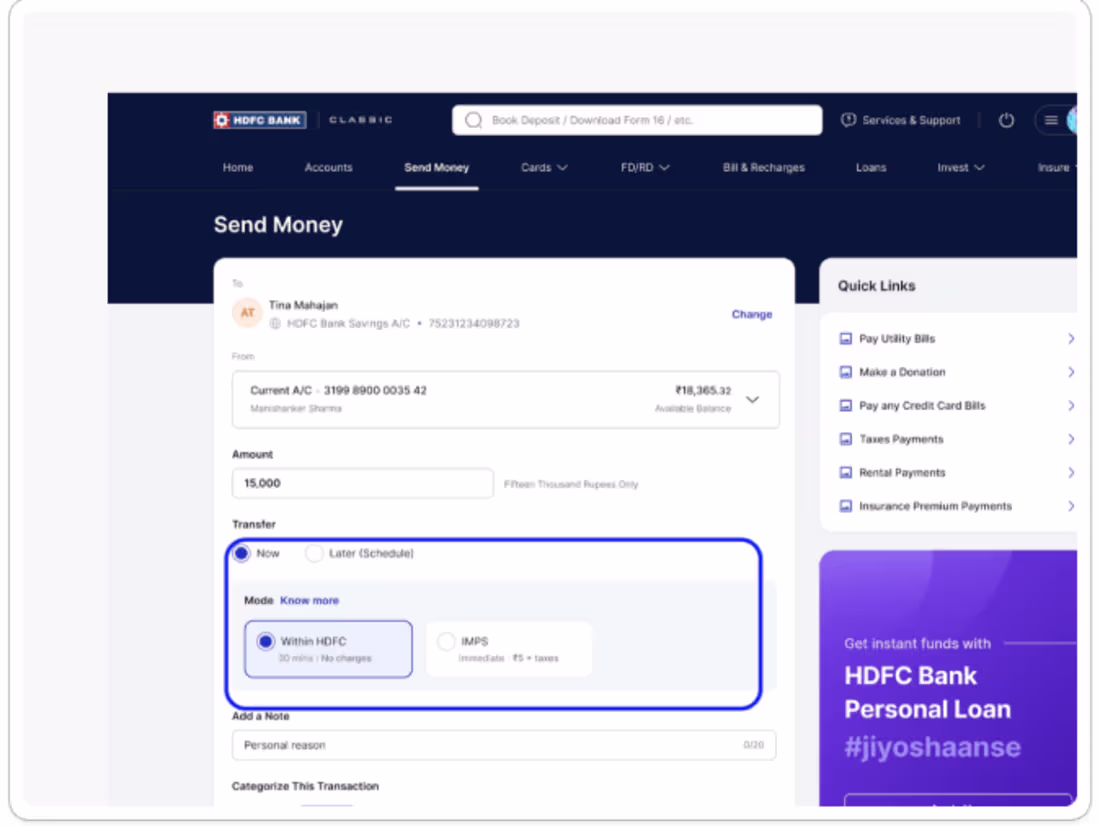Choose Later (Schedule) transfer option

click(315, 553)
